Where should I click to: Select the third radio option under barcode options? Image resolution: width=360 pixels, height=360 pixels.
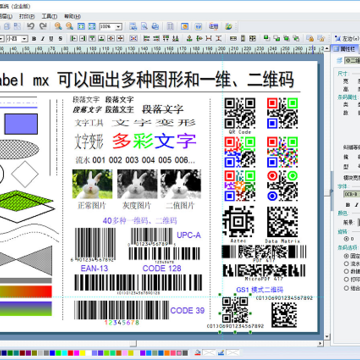pos(346,272)
